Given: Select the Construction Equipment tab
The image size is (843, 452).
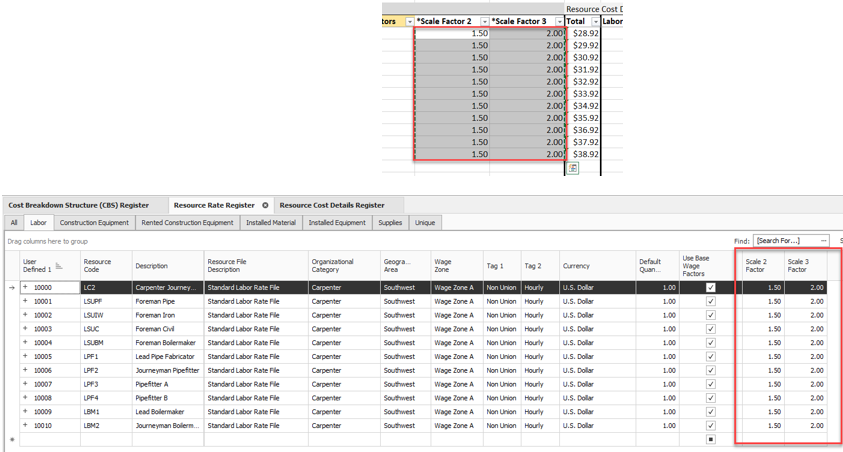Looking at the screenshot, I should click(x=94, y=223).
